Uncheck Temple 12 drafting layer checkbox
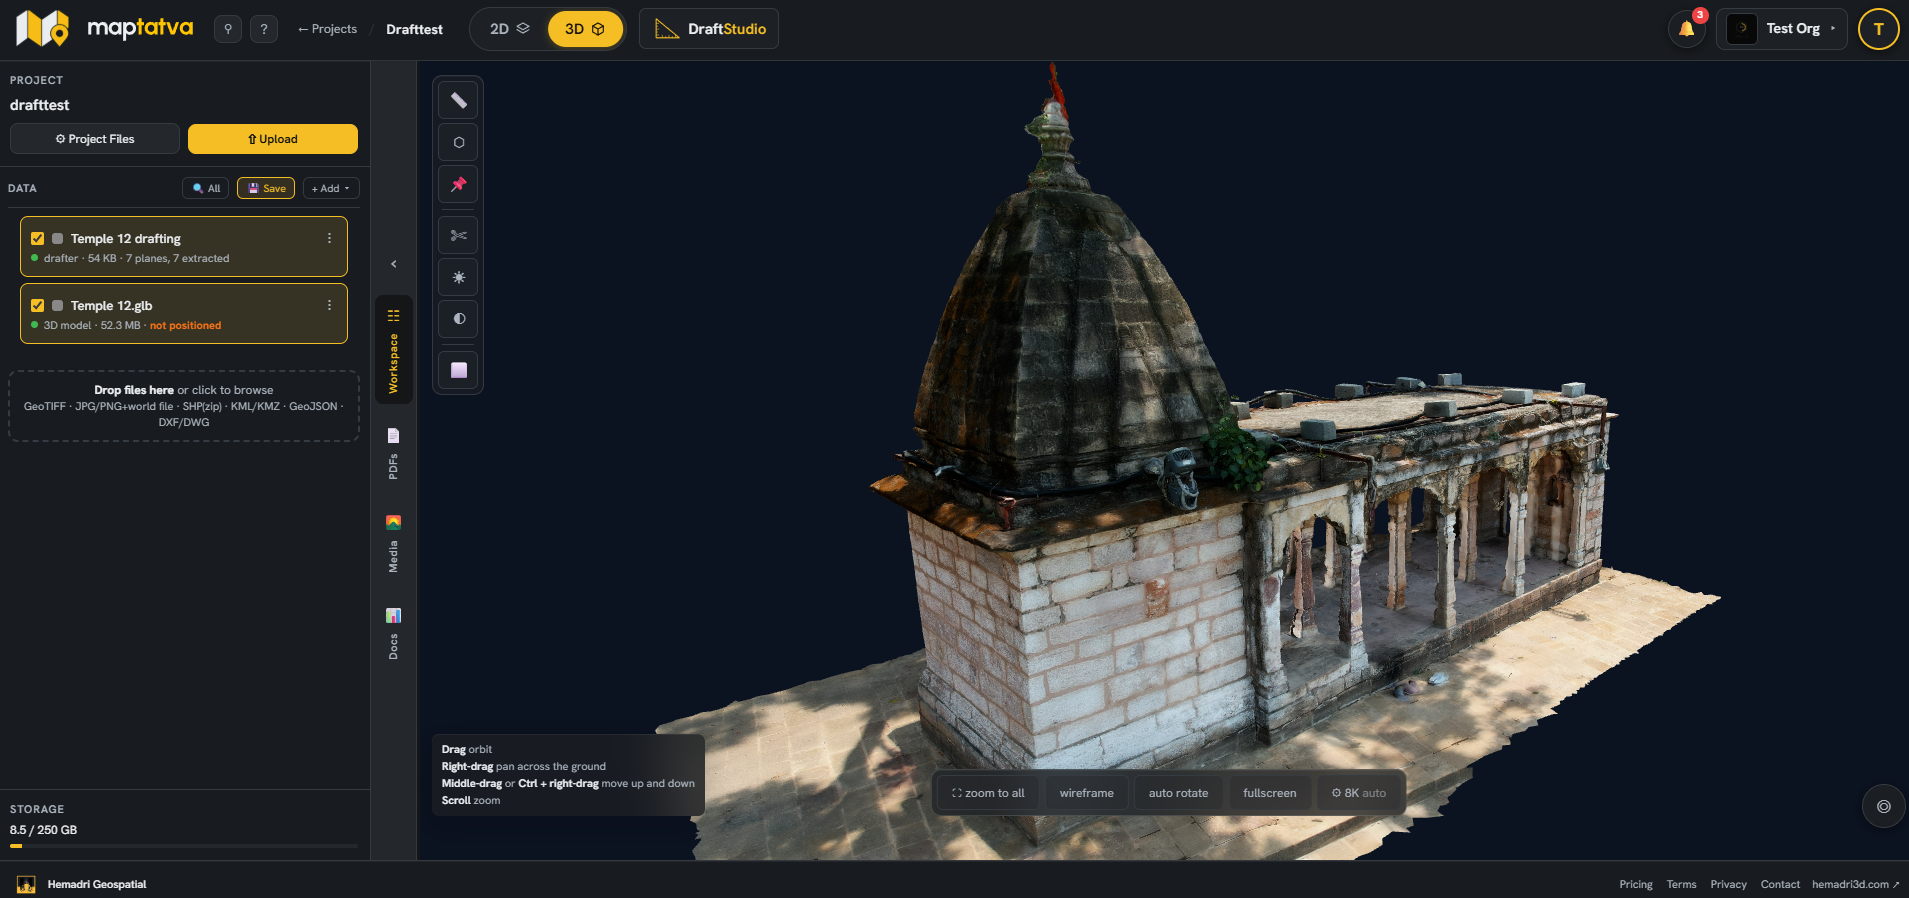The height and width of the screenshot is (898, 1909). click(38, 239)
